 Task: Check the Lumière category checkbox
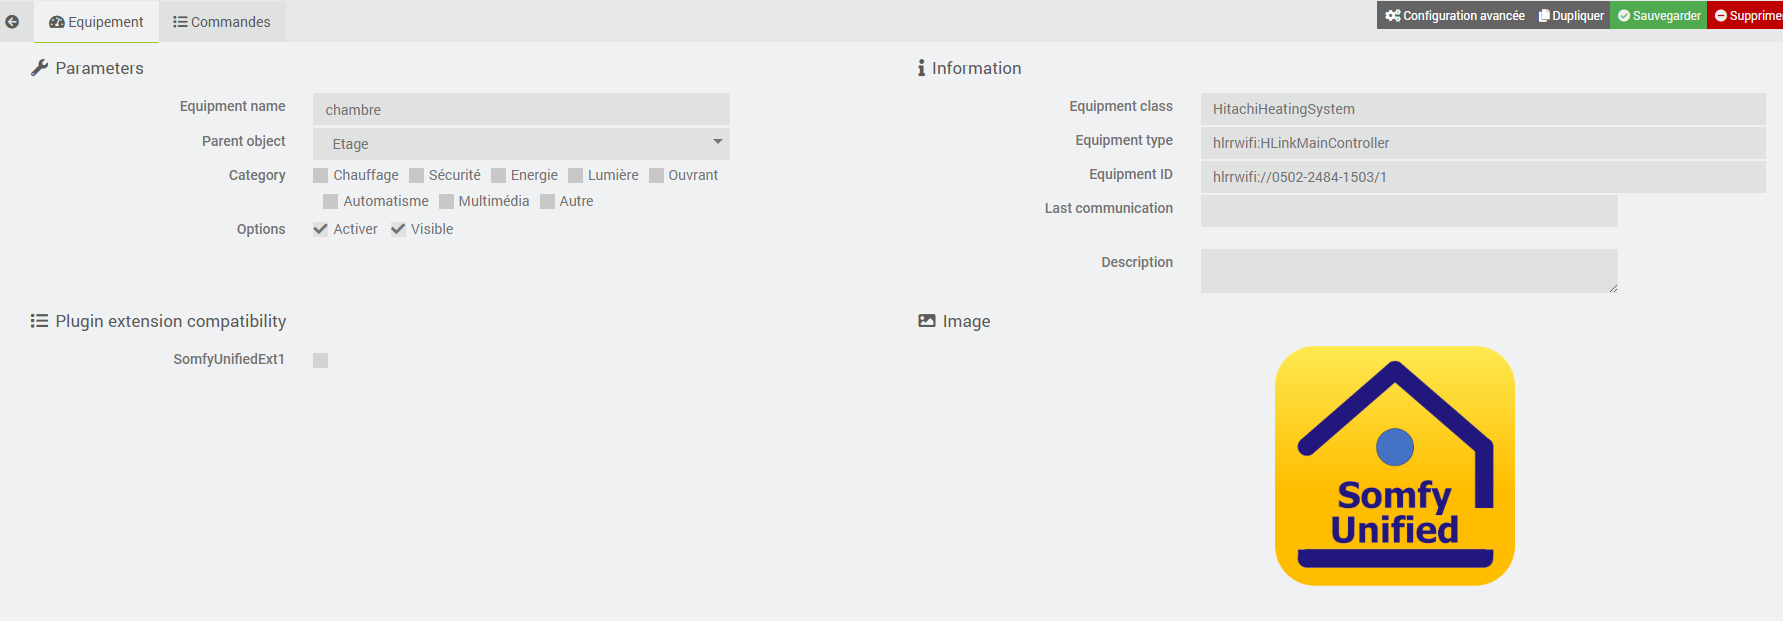(x=576, y=176)
